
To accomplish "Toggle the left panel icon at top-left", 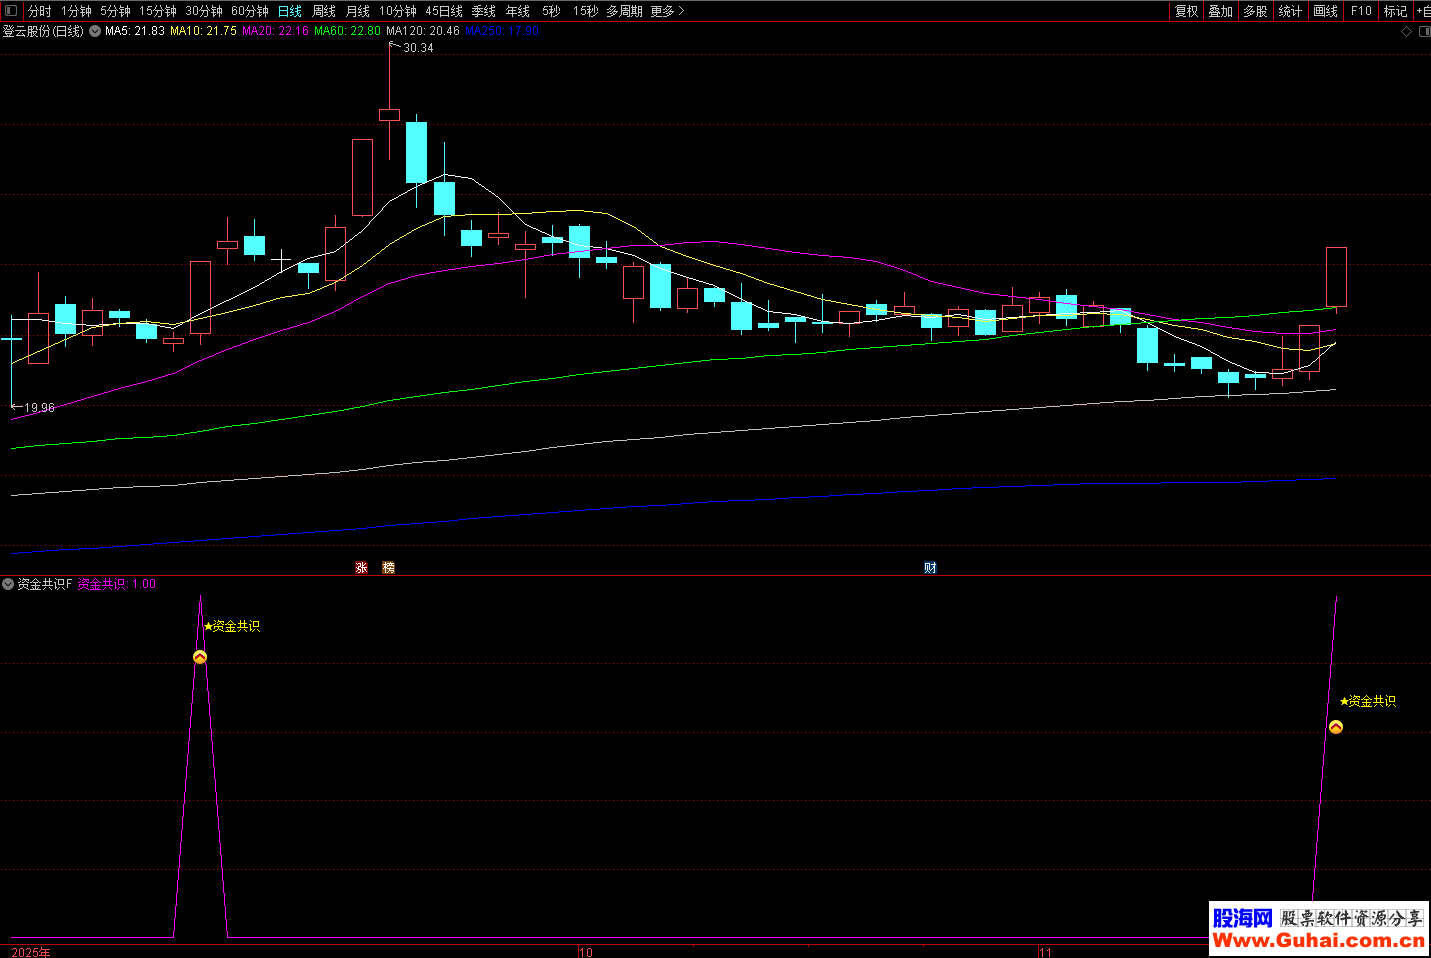I will (x=11, y=11).
